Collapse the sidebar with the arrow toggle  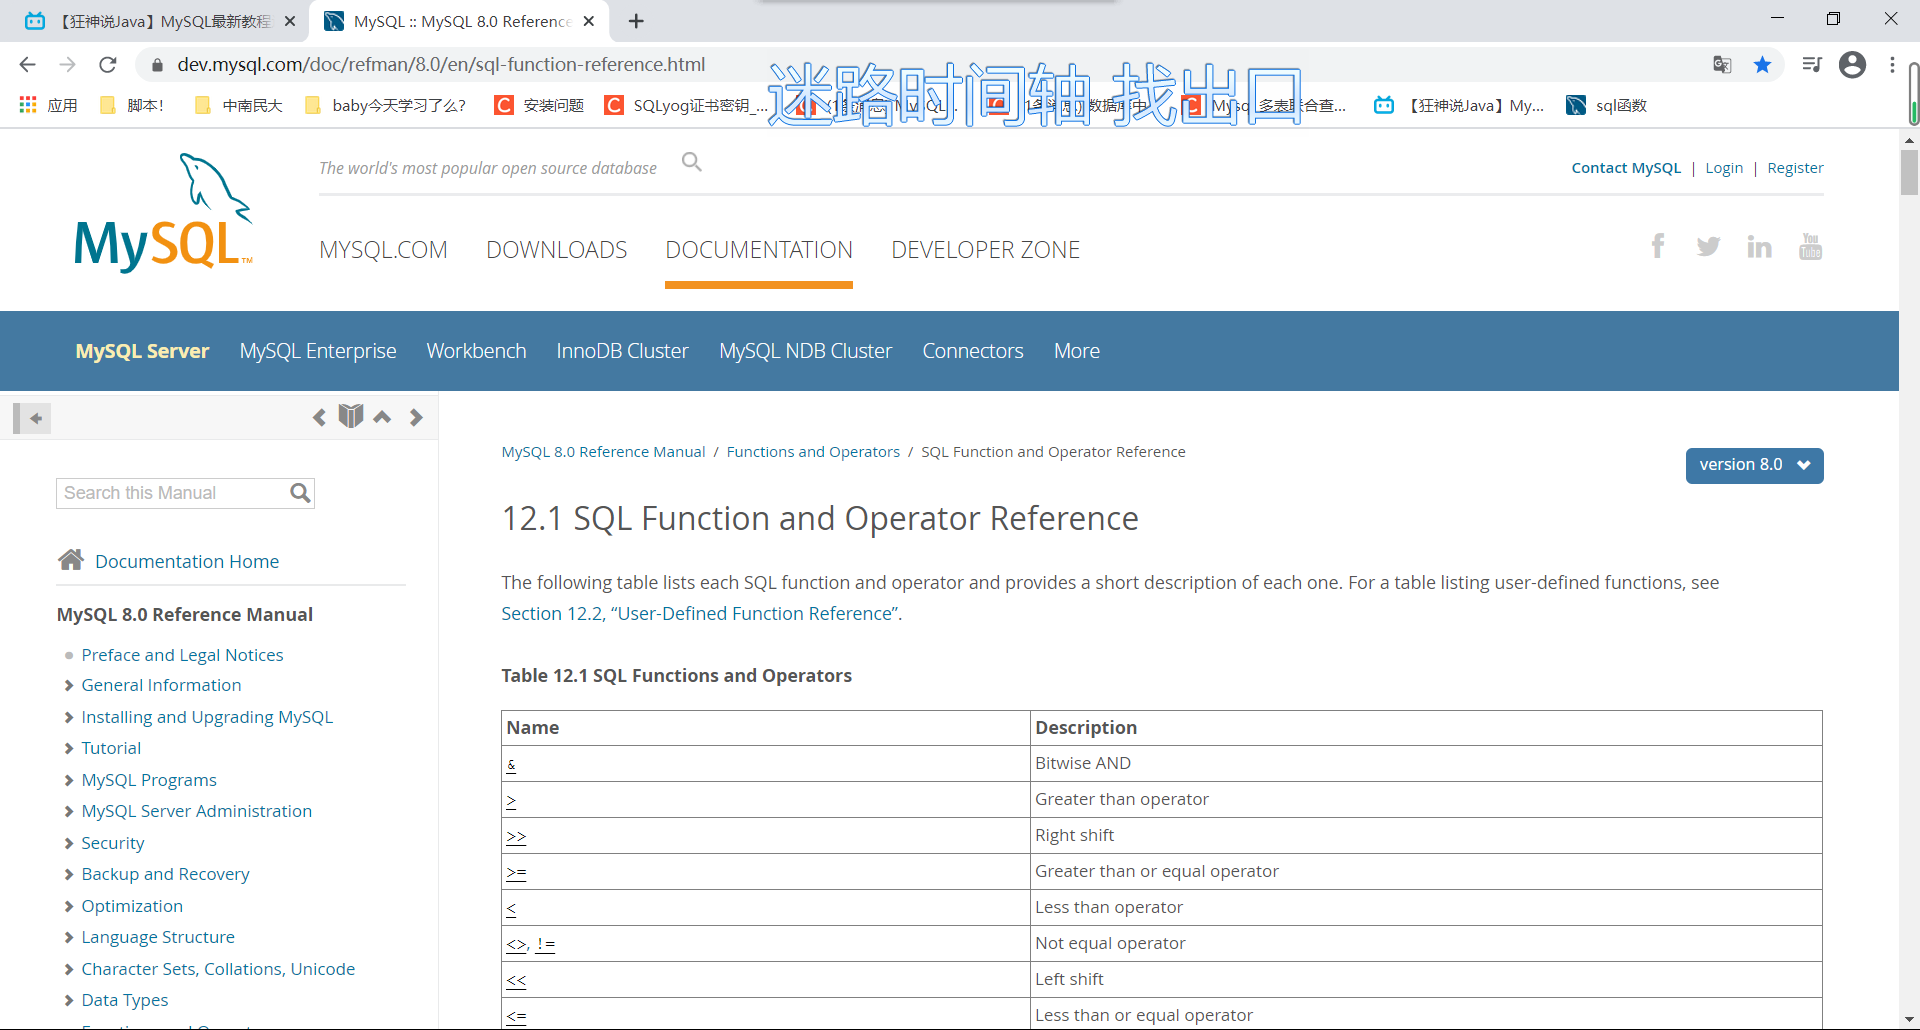click(32, 418)
